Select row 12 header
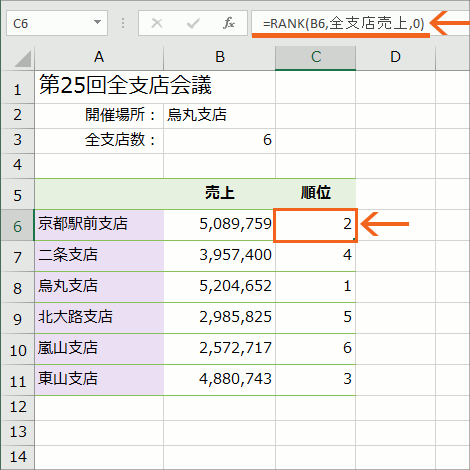This screenshot has height=470, width=470. pos(17,408)
